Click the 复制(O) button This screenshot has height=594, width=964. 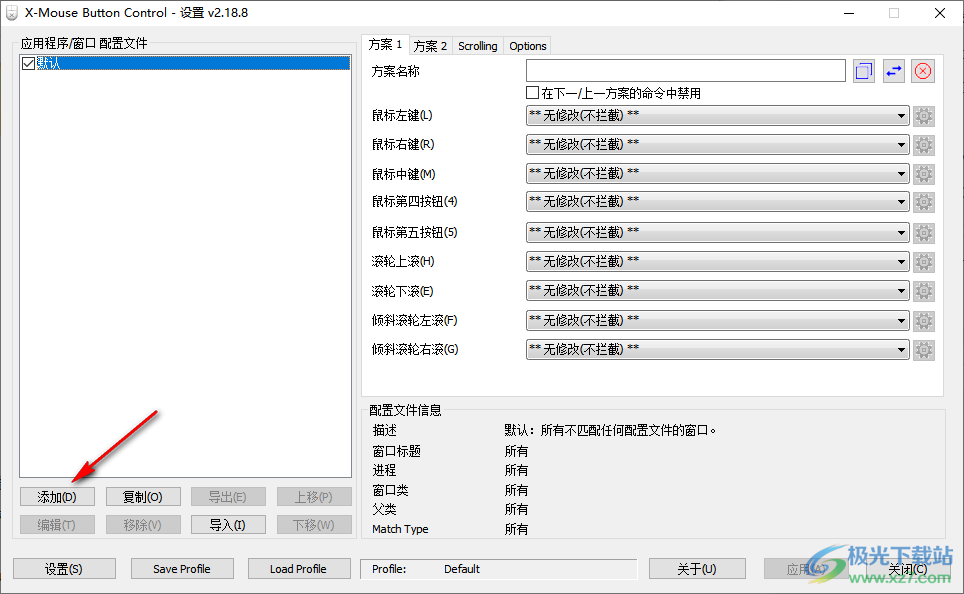143,497
